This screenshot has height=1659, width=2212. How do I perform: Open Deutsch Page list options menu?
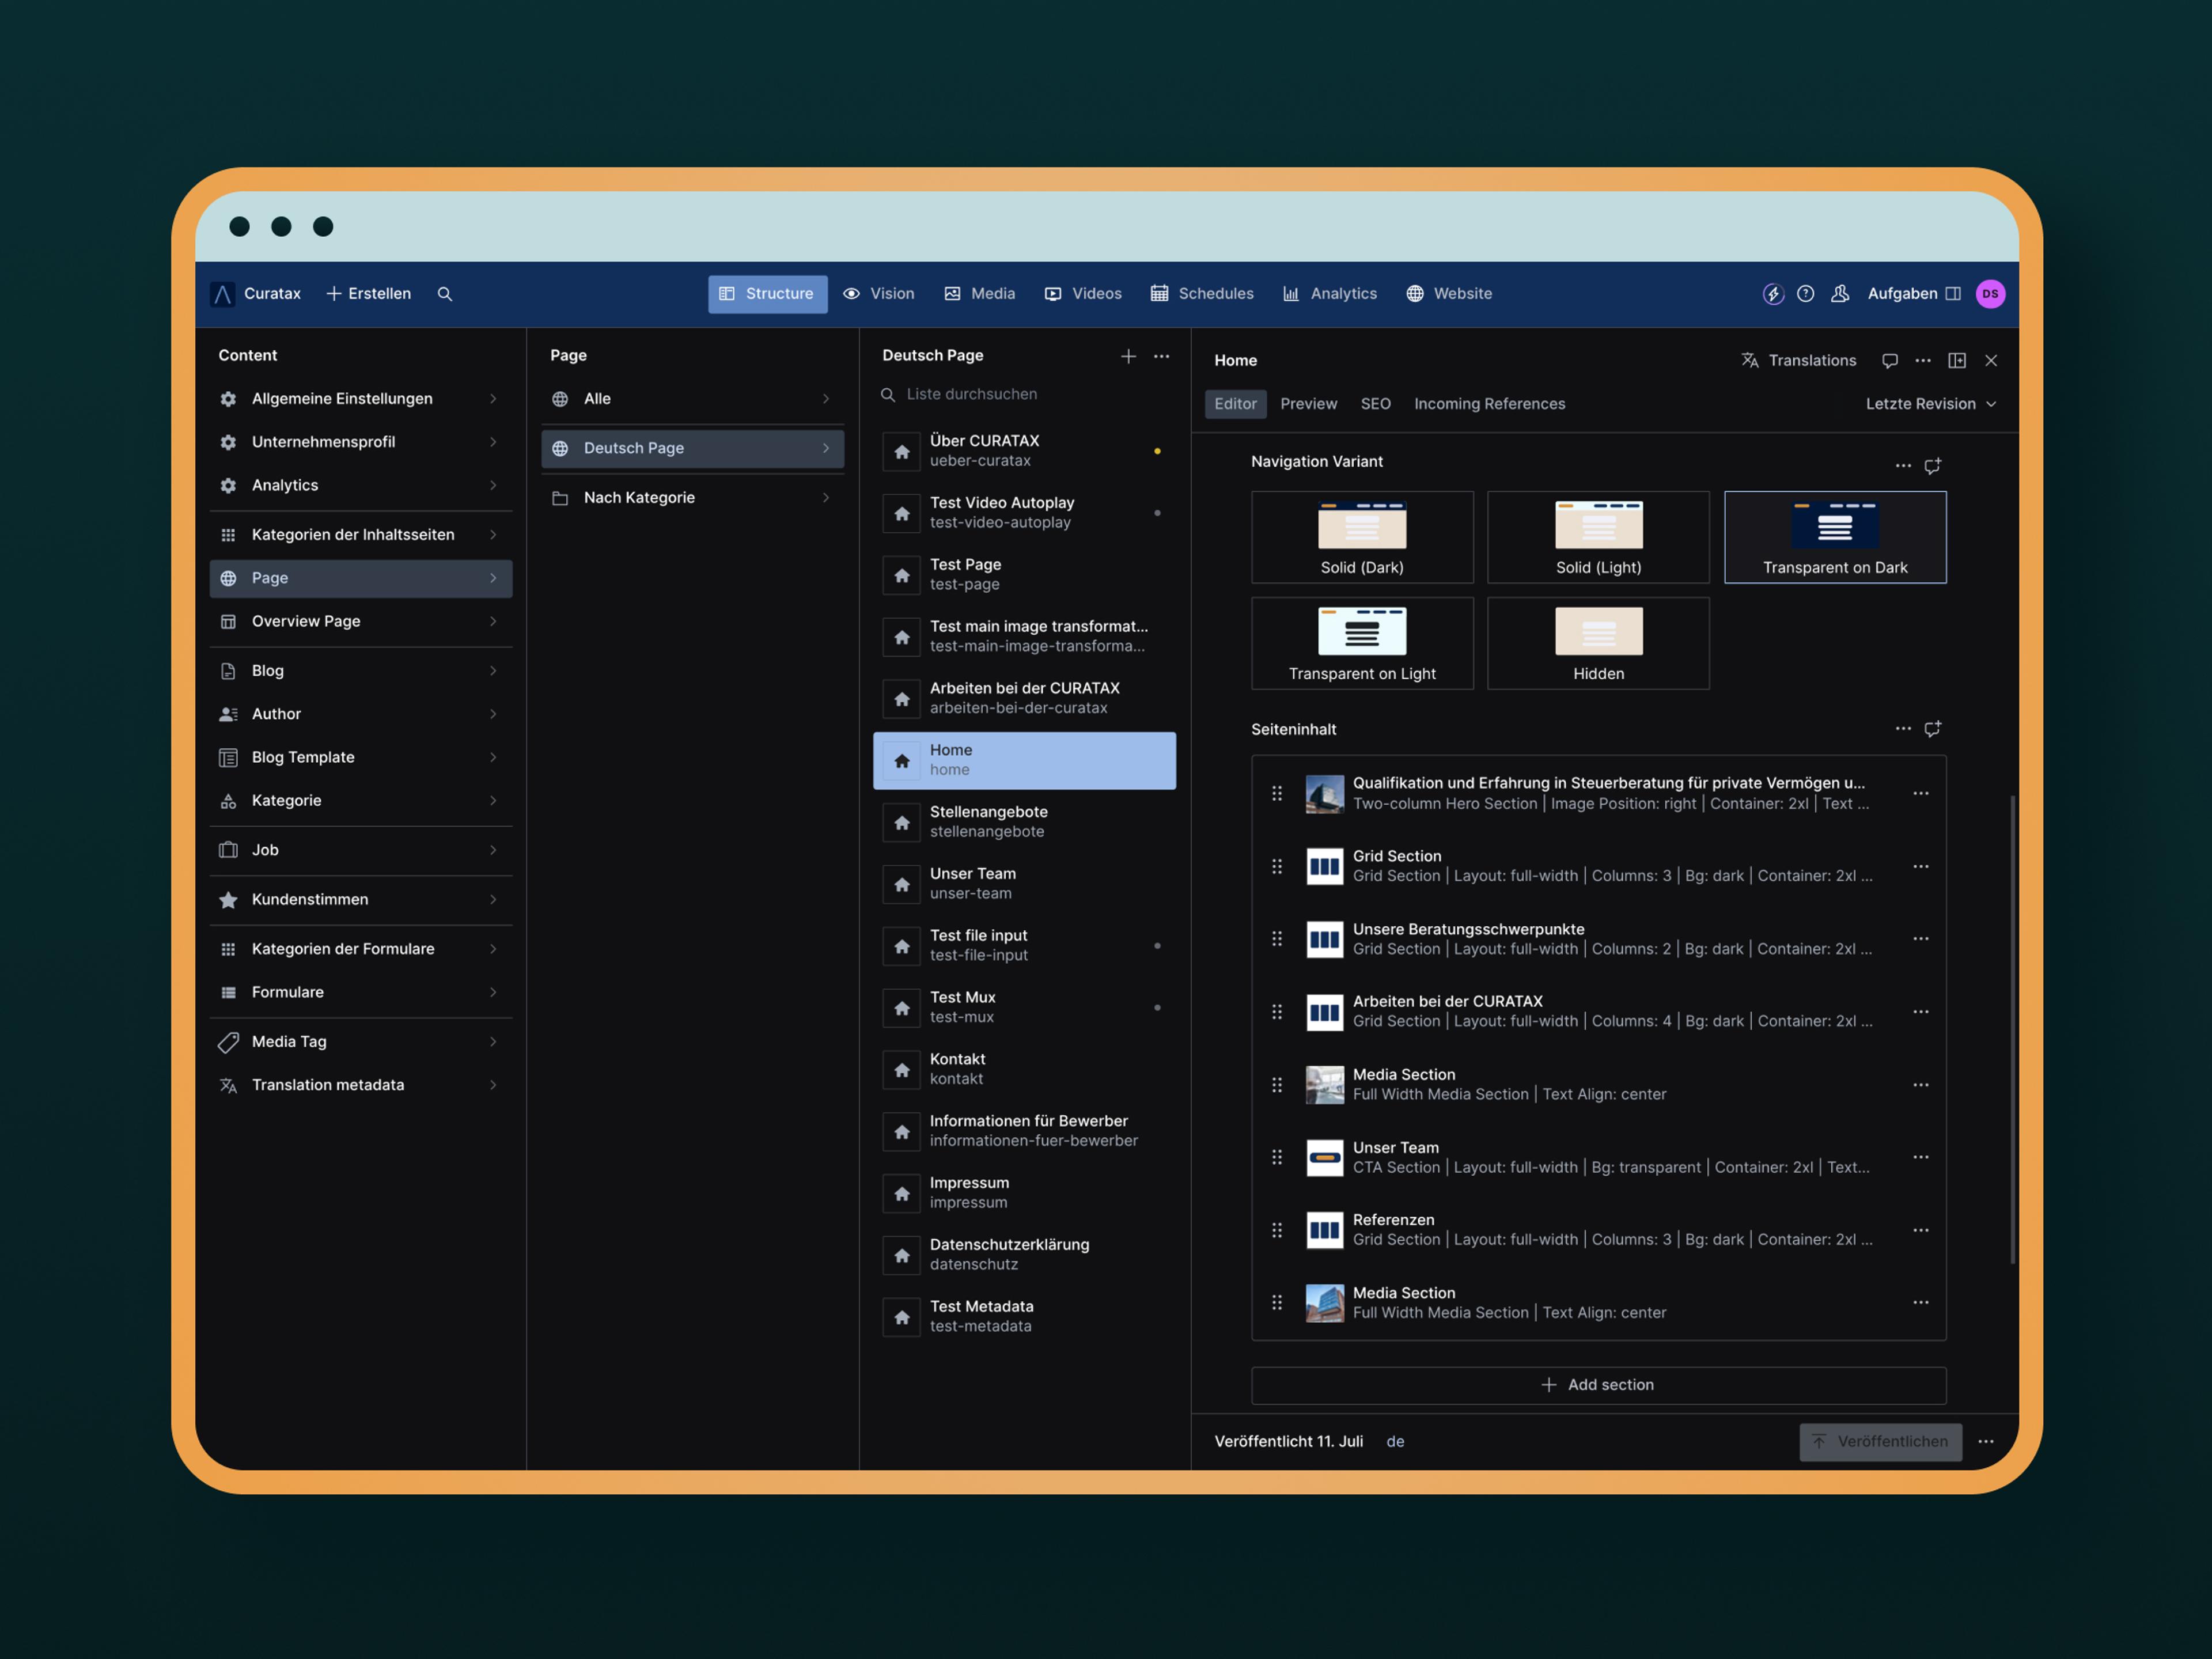click(1161, 356)
